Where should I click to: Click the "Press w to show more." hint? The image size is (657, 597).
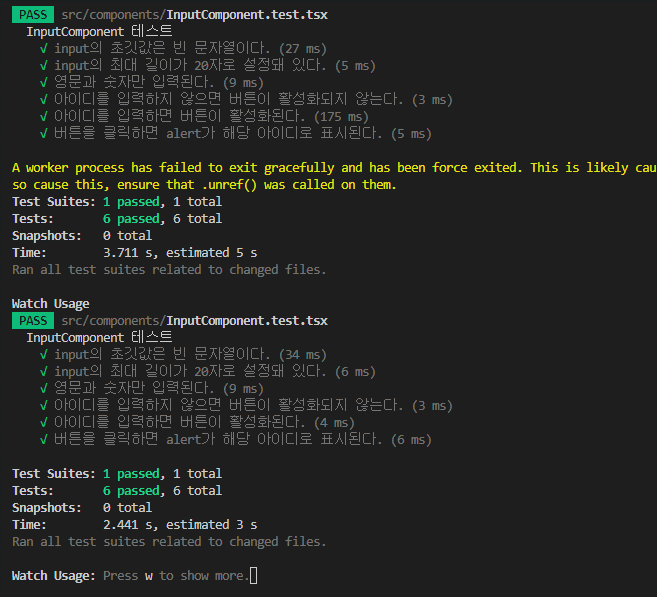pyautogui.click(x=174, y=575)
